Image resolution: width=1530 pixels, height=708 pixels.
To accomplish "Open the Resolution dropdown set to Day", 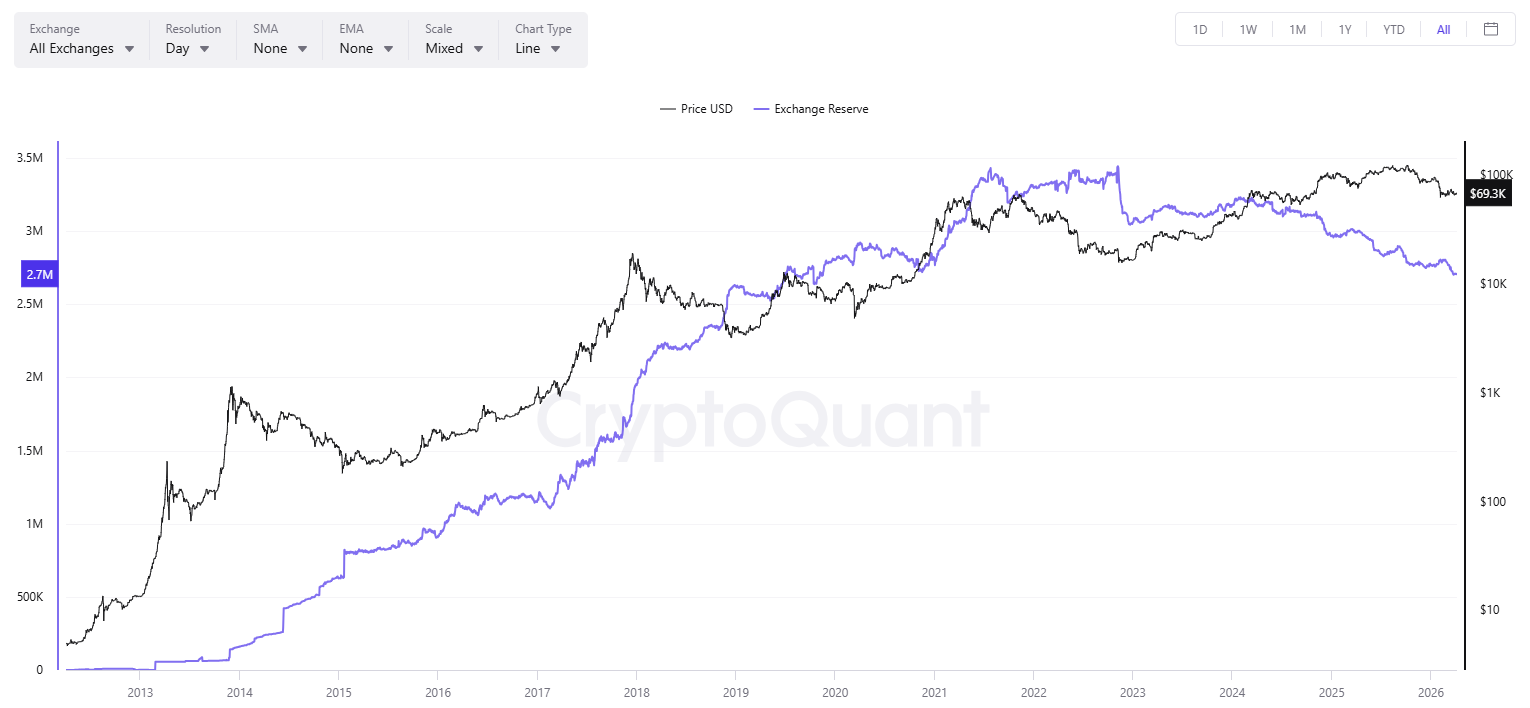I will (x=189, y=48).
